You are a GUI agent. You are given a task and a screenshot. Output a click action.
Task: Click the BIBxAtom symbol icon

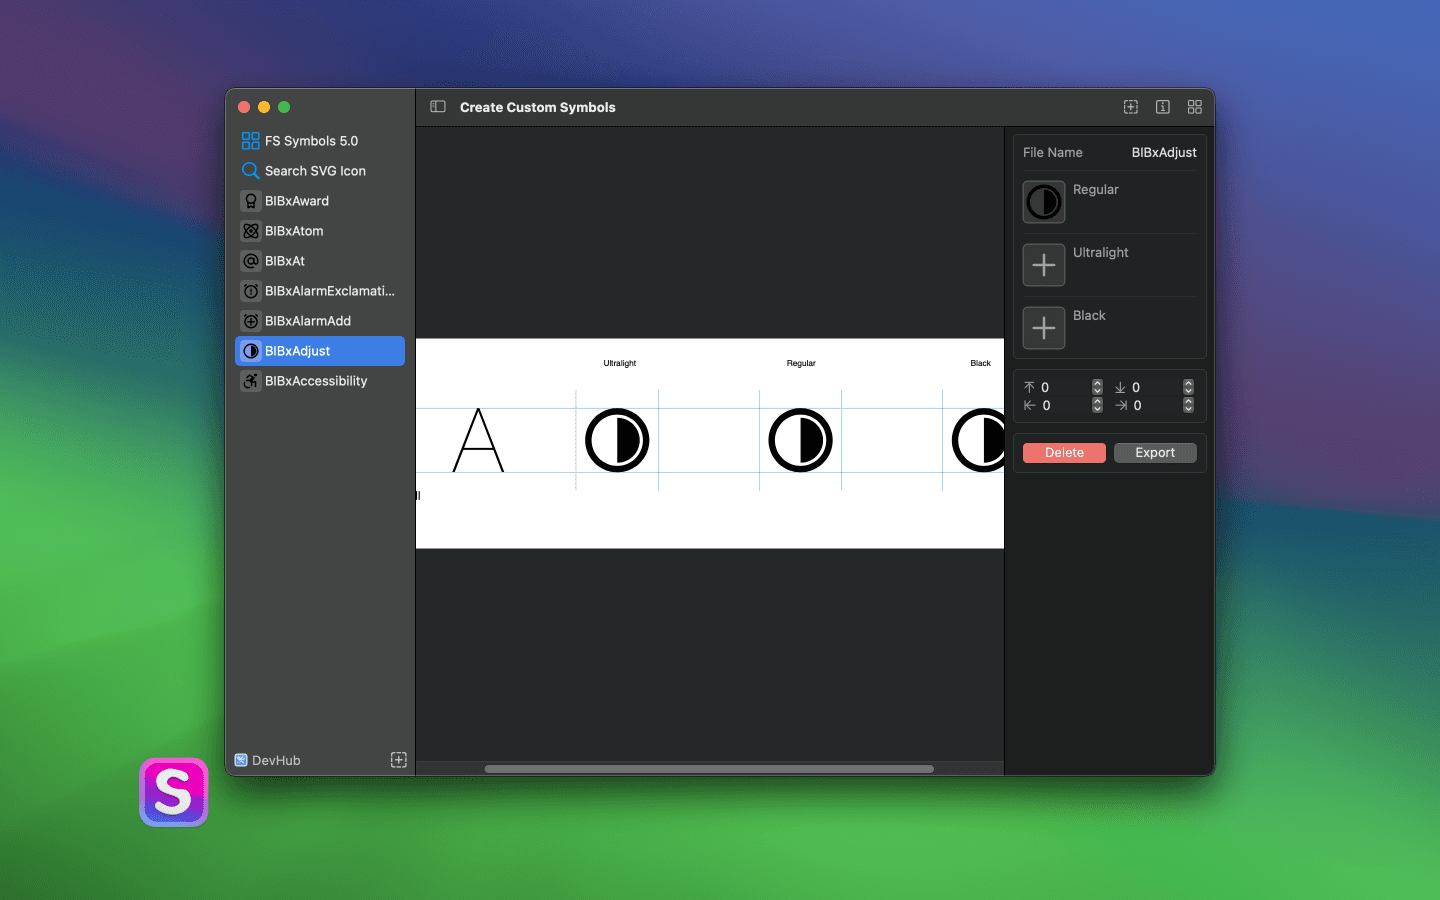coord(250,230)
